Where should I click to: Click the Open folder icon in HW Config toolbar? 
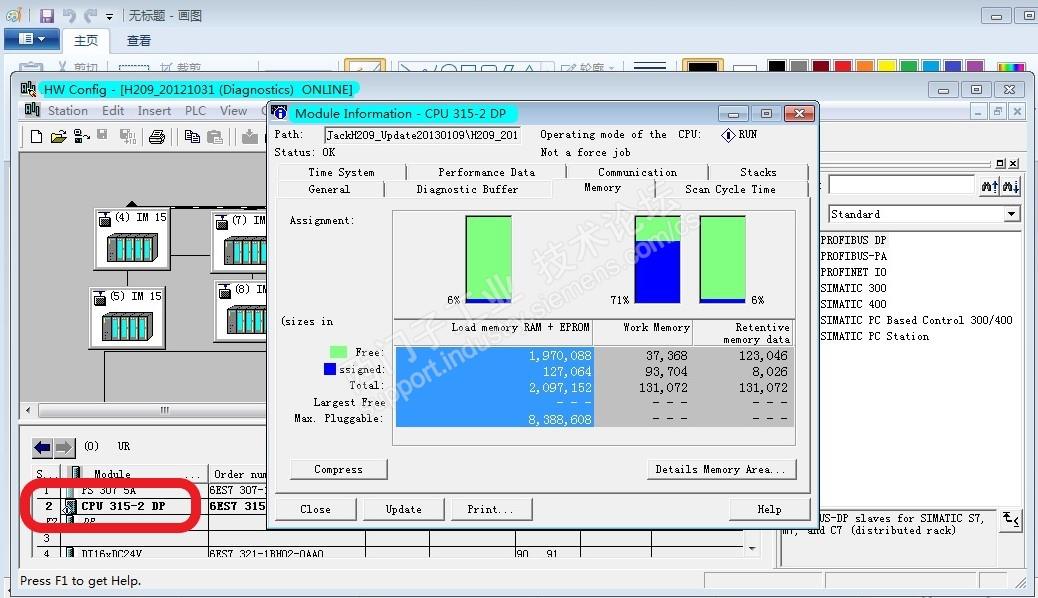pos(59,136)
